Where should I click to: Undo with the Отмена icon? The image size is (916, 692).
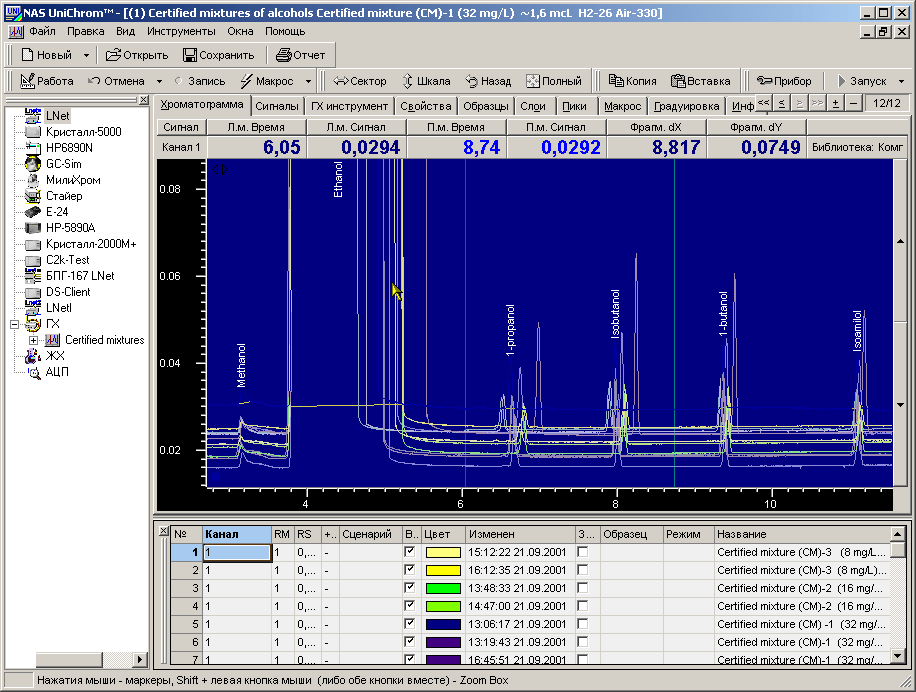93,81
